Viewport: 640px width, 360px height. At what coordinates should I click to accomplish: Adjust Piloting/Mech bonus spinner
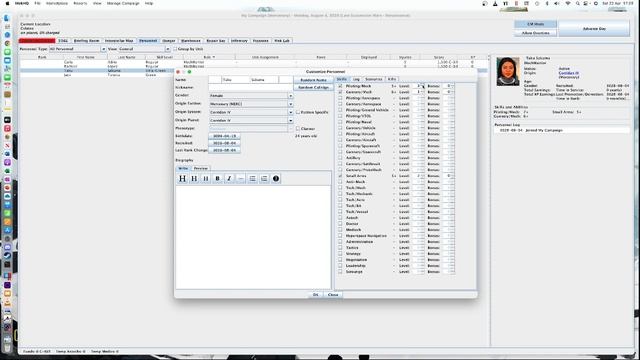point(448,86)
